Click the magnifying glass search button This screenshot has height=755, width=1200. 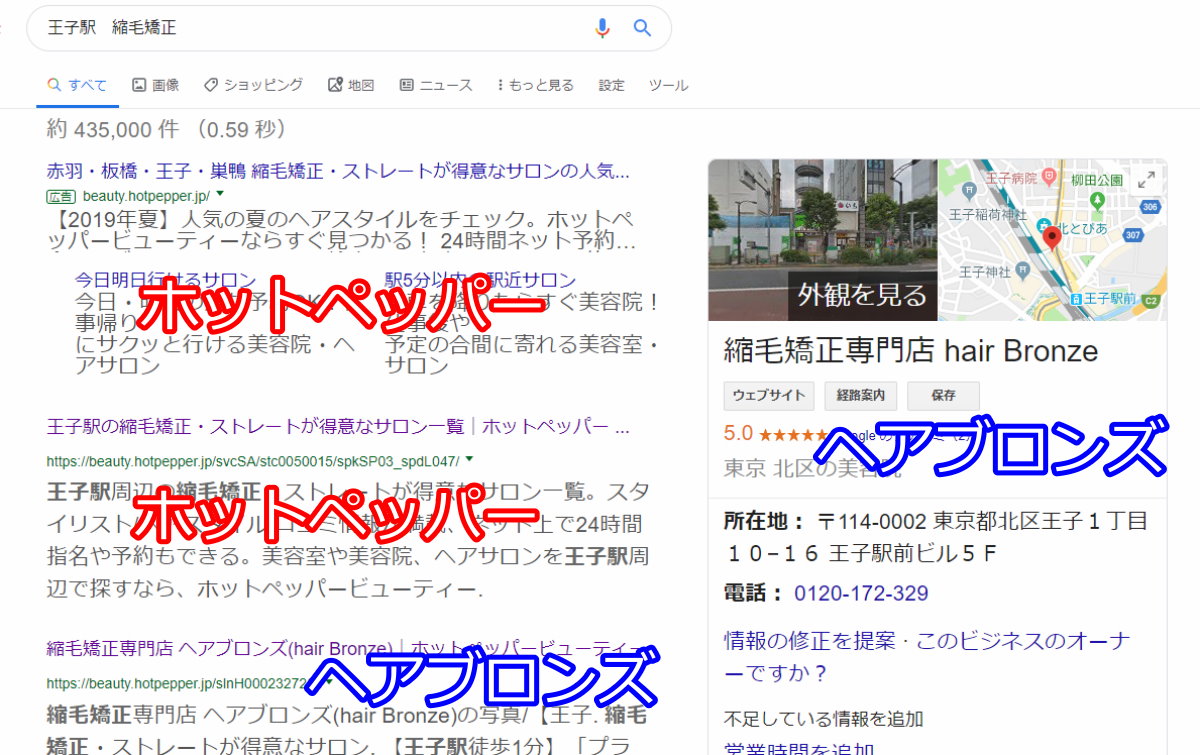point(642,28)
